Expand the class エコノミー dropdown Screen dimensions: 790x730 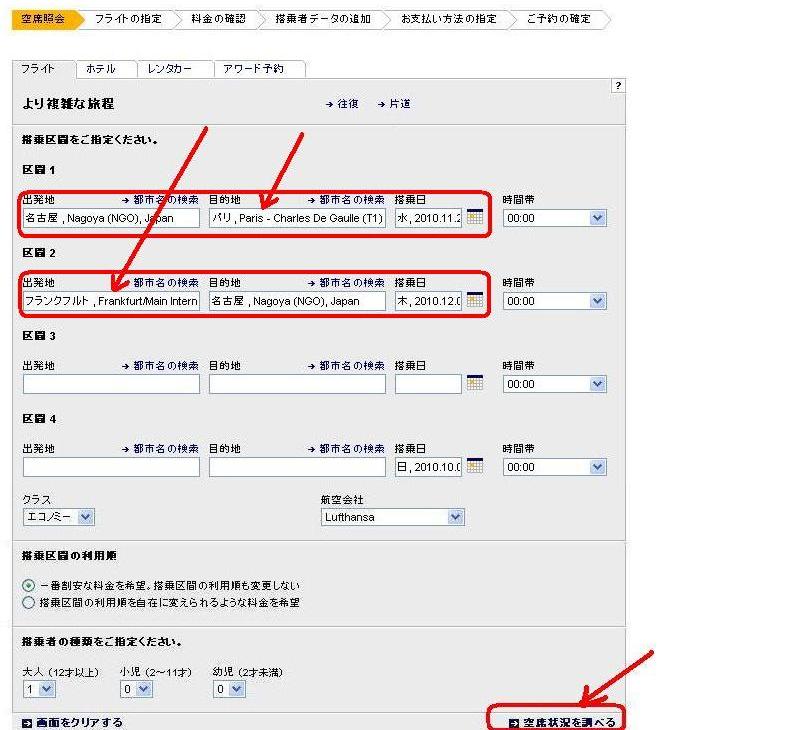58,517
